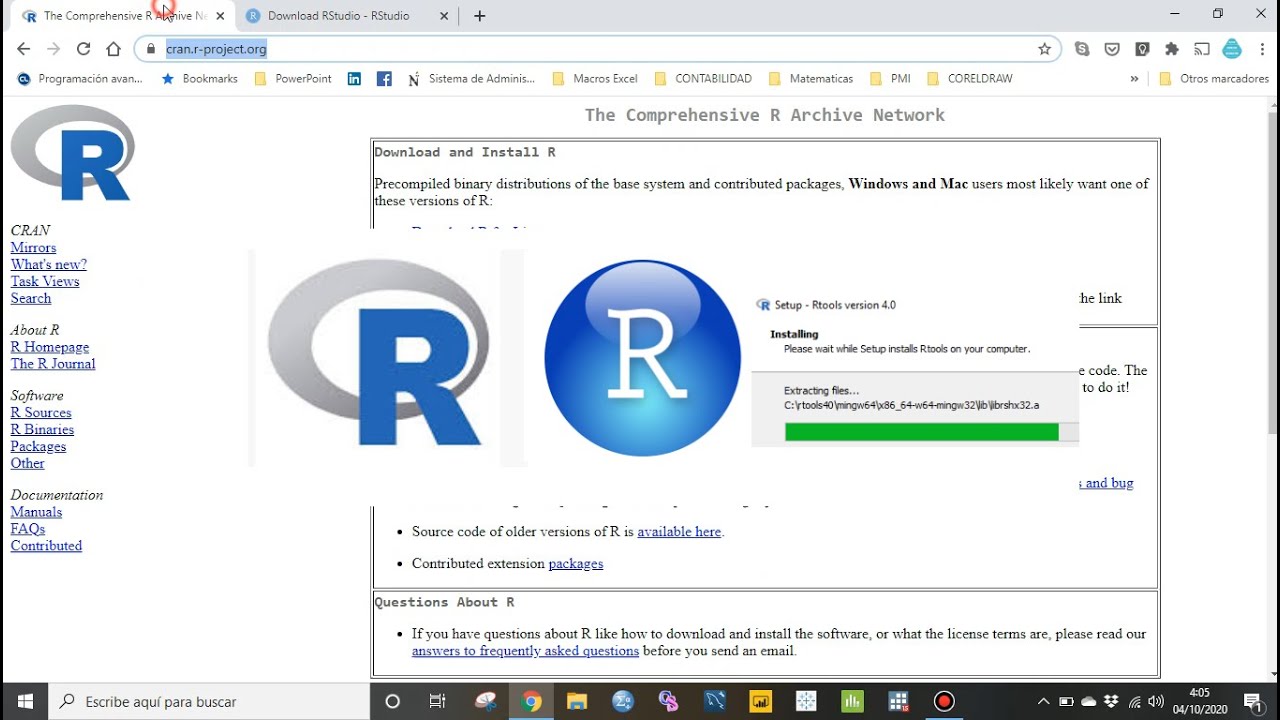The image size is (1280, 720).
Task: Open Cortana circle in taskbar
Action: tap(392, 701)
